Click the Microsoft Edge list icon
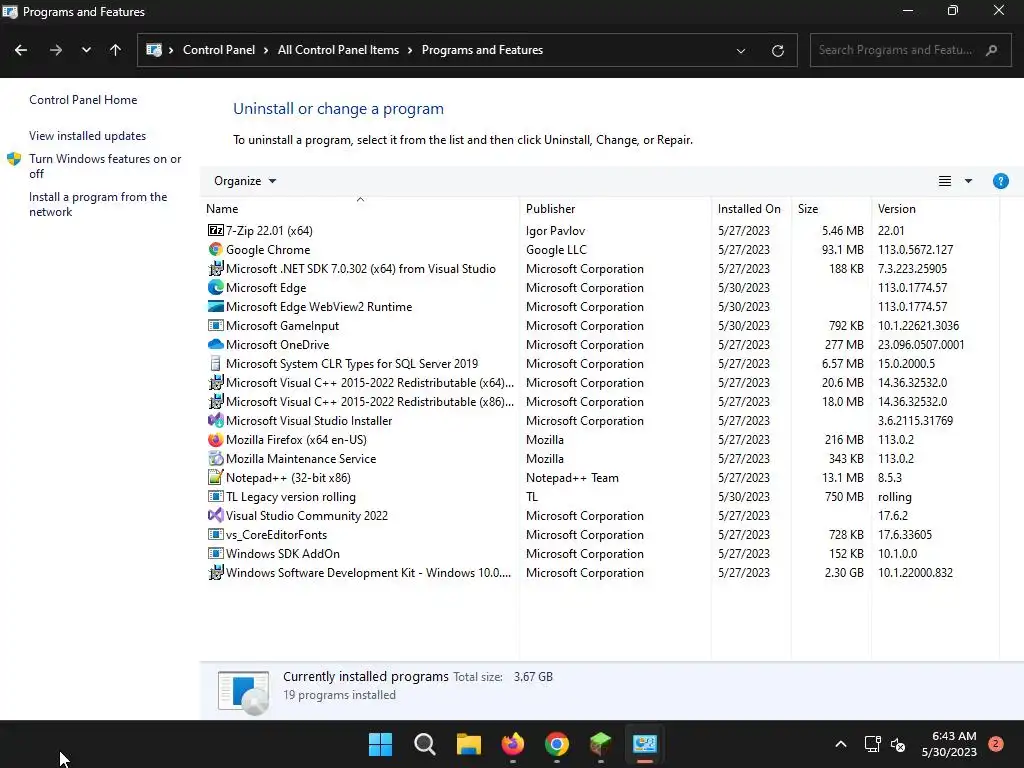 point(216,287)
